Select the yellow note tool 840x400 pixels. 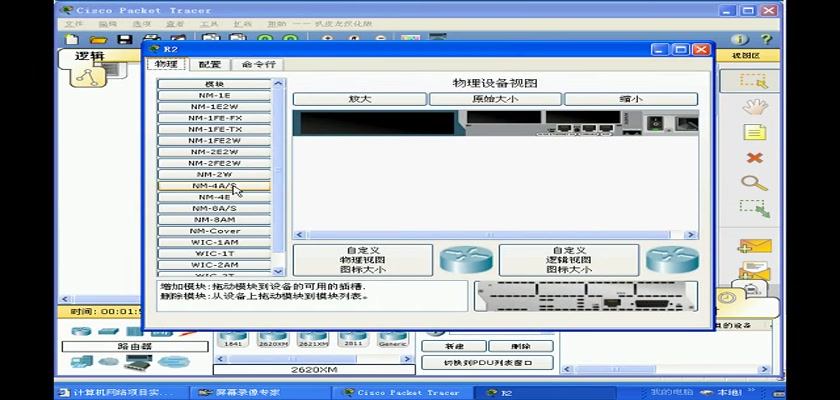tap(754, 132)
